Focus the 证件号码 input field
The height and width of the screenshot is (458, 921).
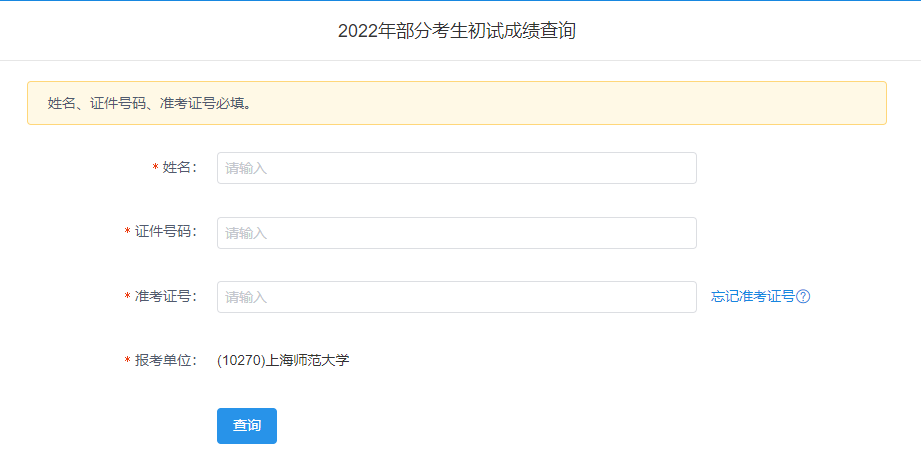[456, 233]
